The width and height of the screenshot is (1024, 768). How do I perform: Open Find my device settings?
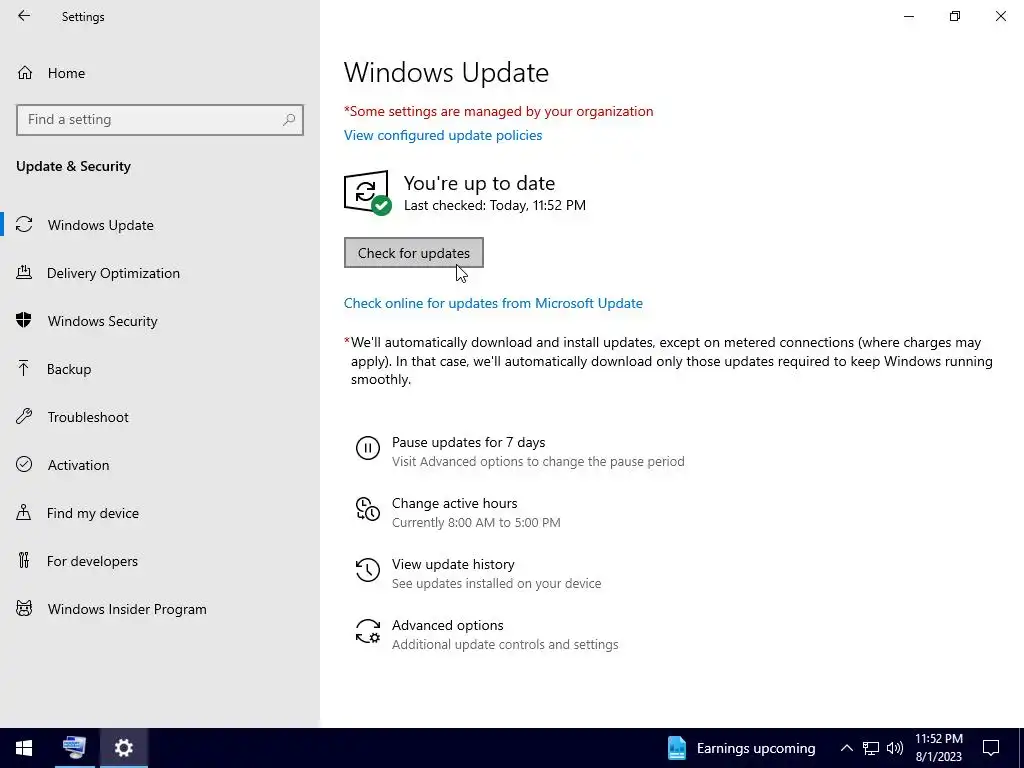coord(160,513)
